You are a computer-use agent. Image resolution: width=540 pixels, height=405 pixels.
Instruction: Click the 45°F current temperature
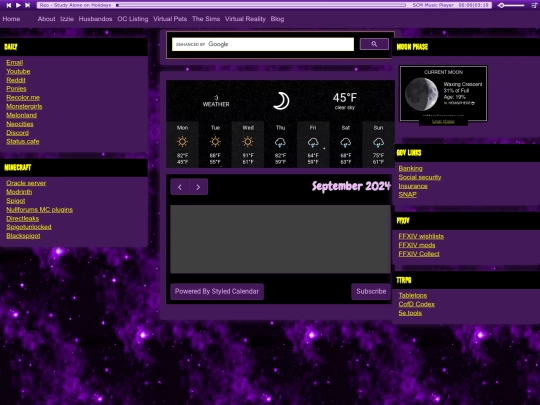345,98
